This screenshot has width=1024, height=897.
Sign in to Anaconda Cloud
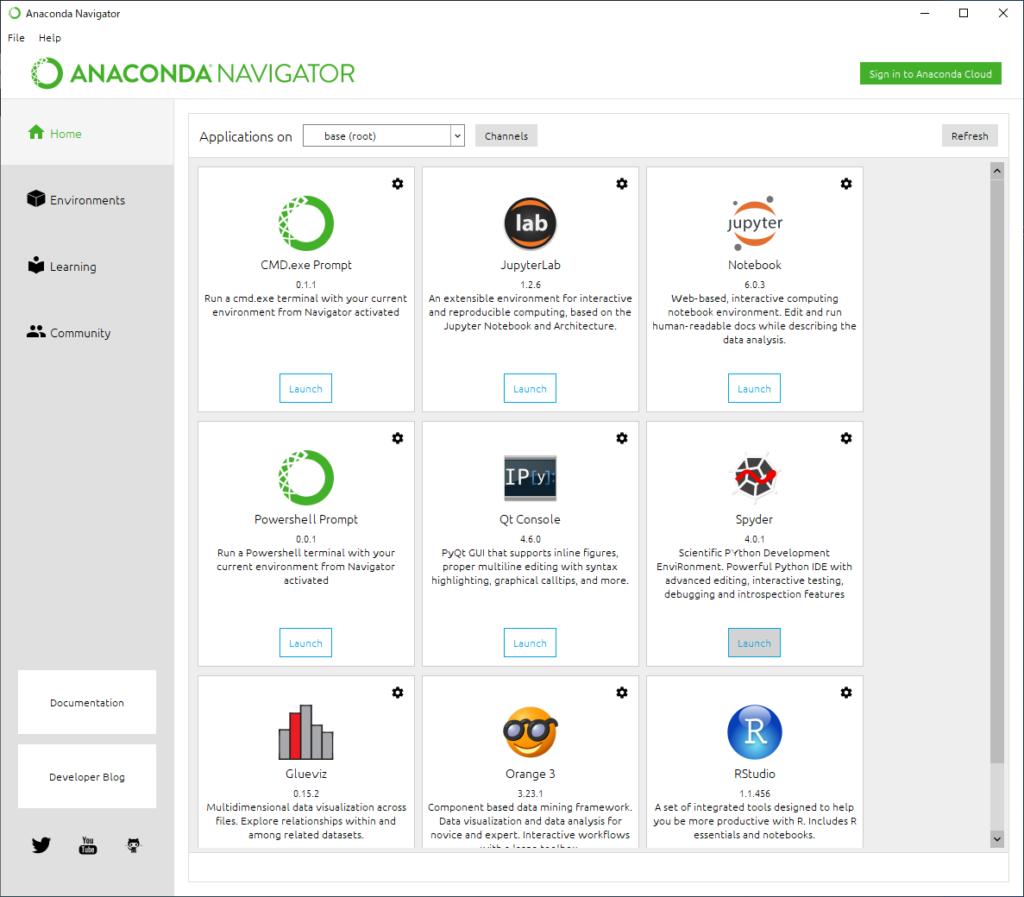point(931,74)
